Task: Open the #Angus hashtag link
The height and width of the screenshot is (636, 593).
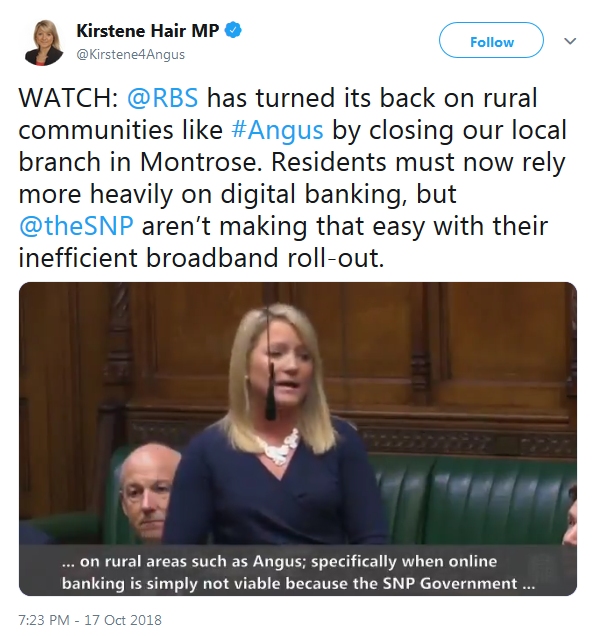Action: (277, 130)
